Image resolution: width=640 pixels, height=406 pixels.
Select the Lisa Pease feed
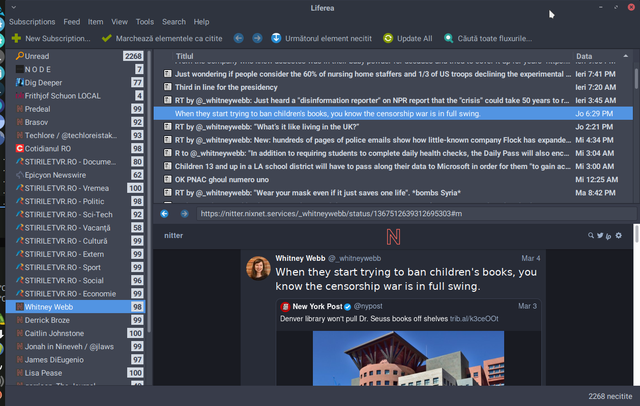76,373
